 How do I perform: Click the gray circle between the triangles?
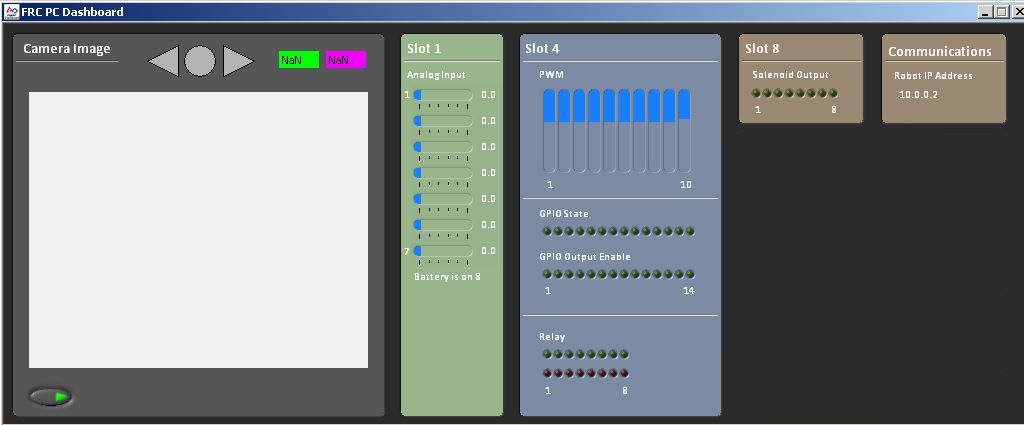[x=200, y=61]
